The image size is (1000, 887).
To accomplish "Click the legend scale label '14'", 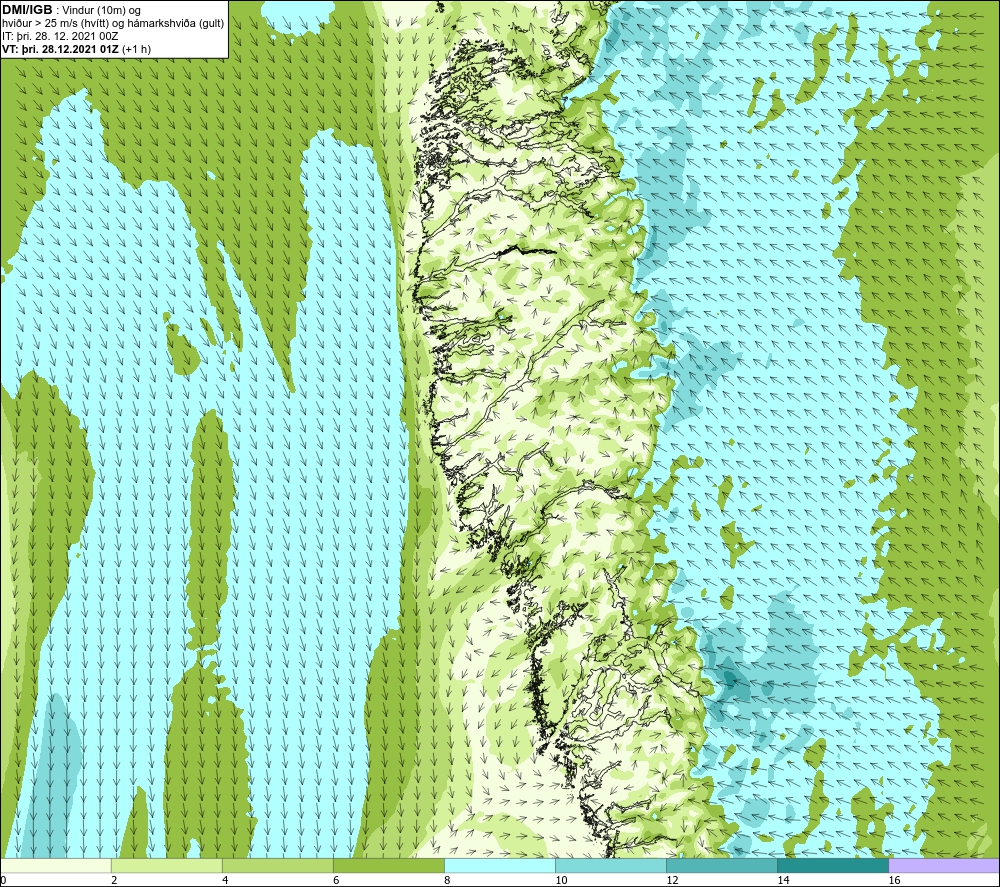I will point(783,881).
